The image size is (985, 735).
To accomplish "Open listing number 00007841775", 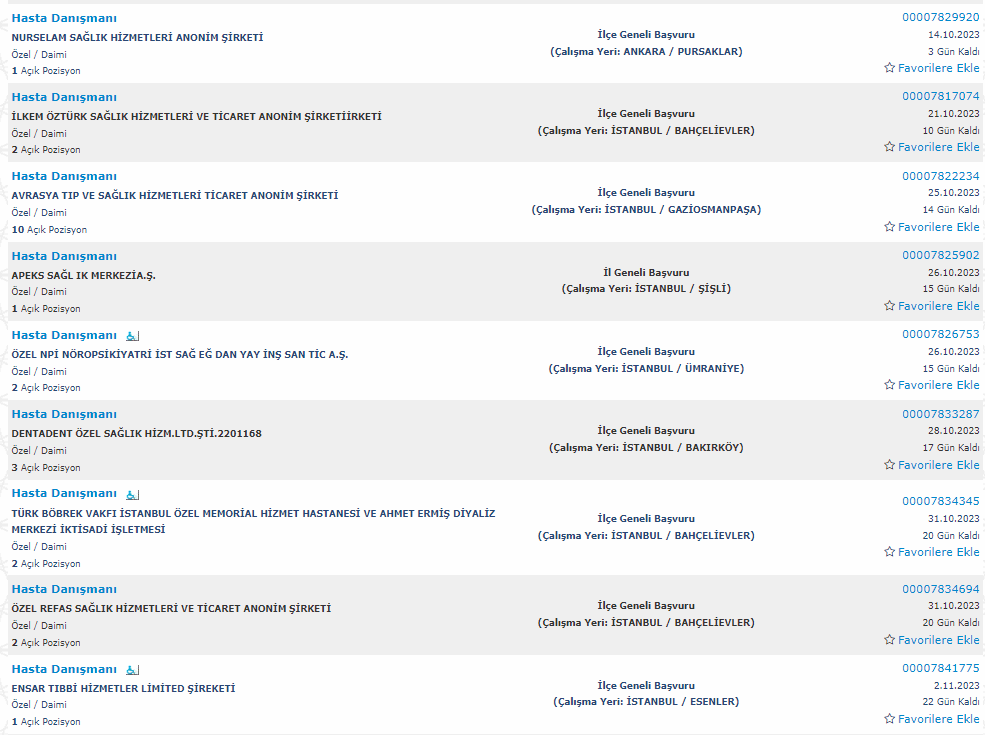I will [940, 668].
